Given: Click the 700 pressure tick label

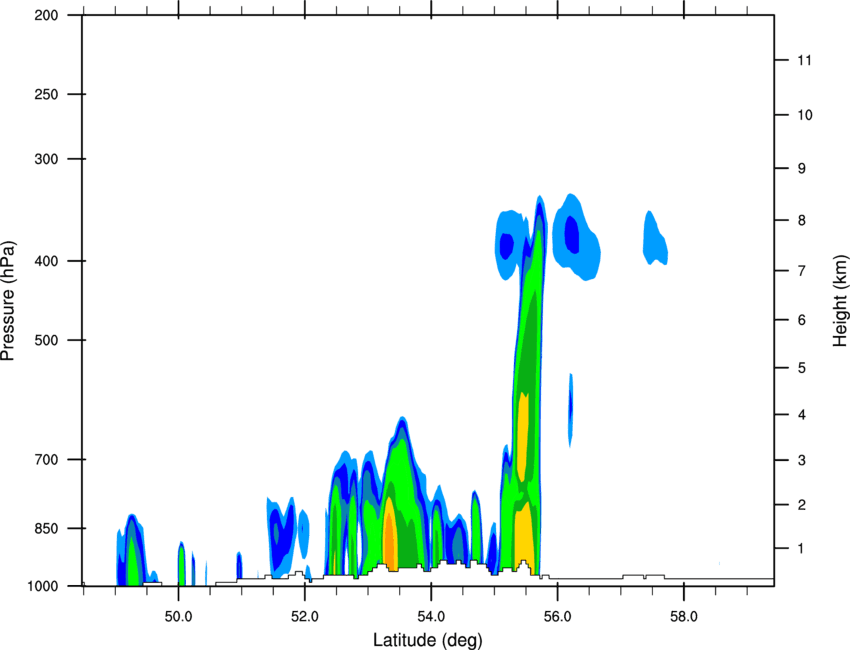Looking at the screenshot, I should [x=46, y=459].
